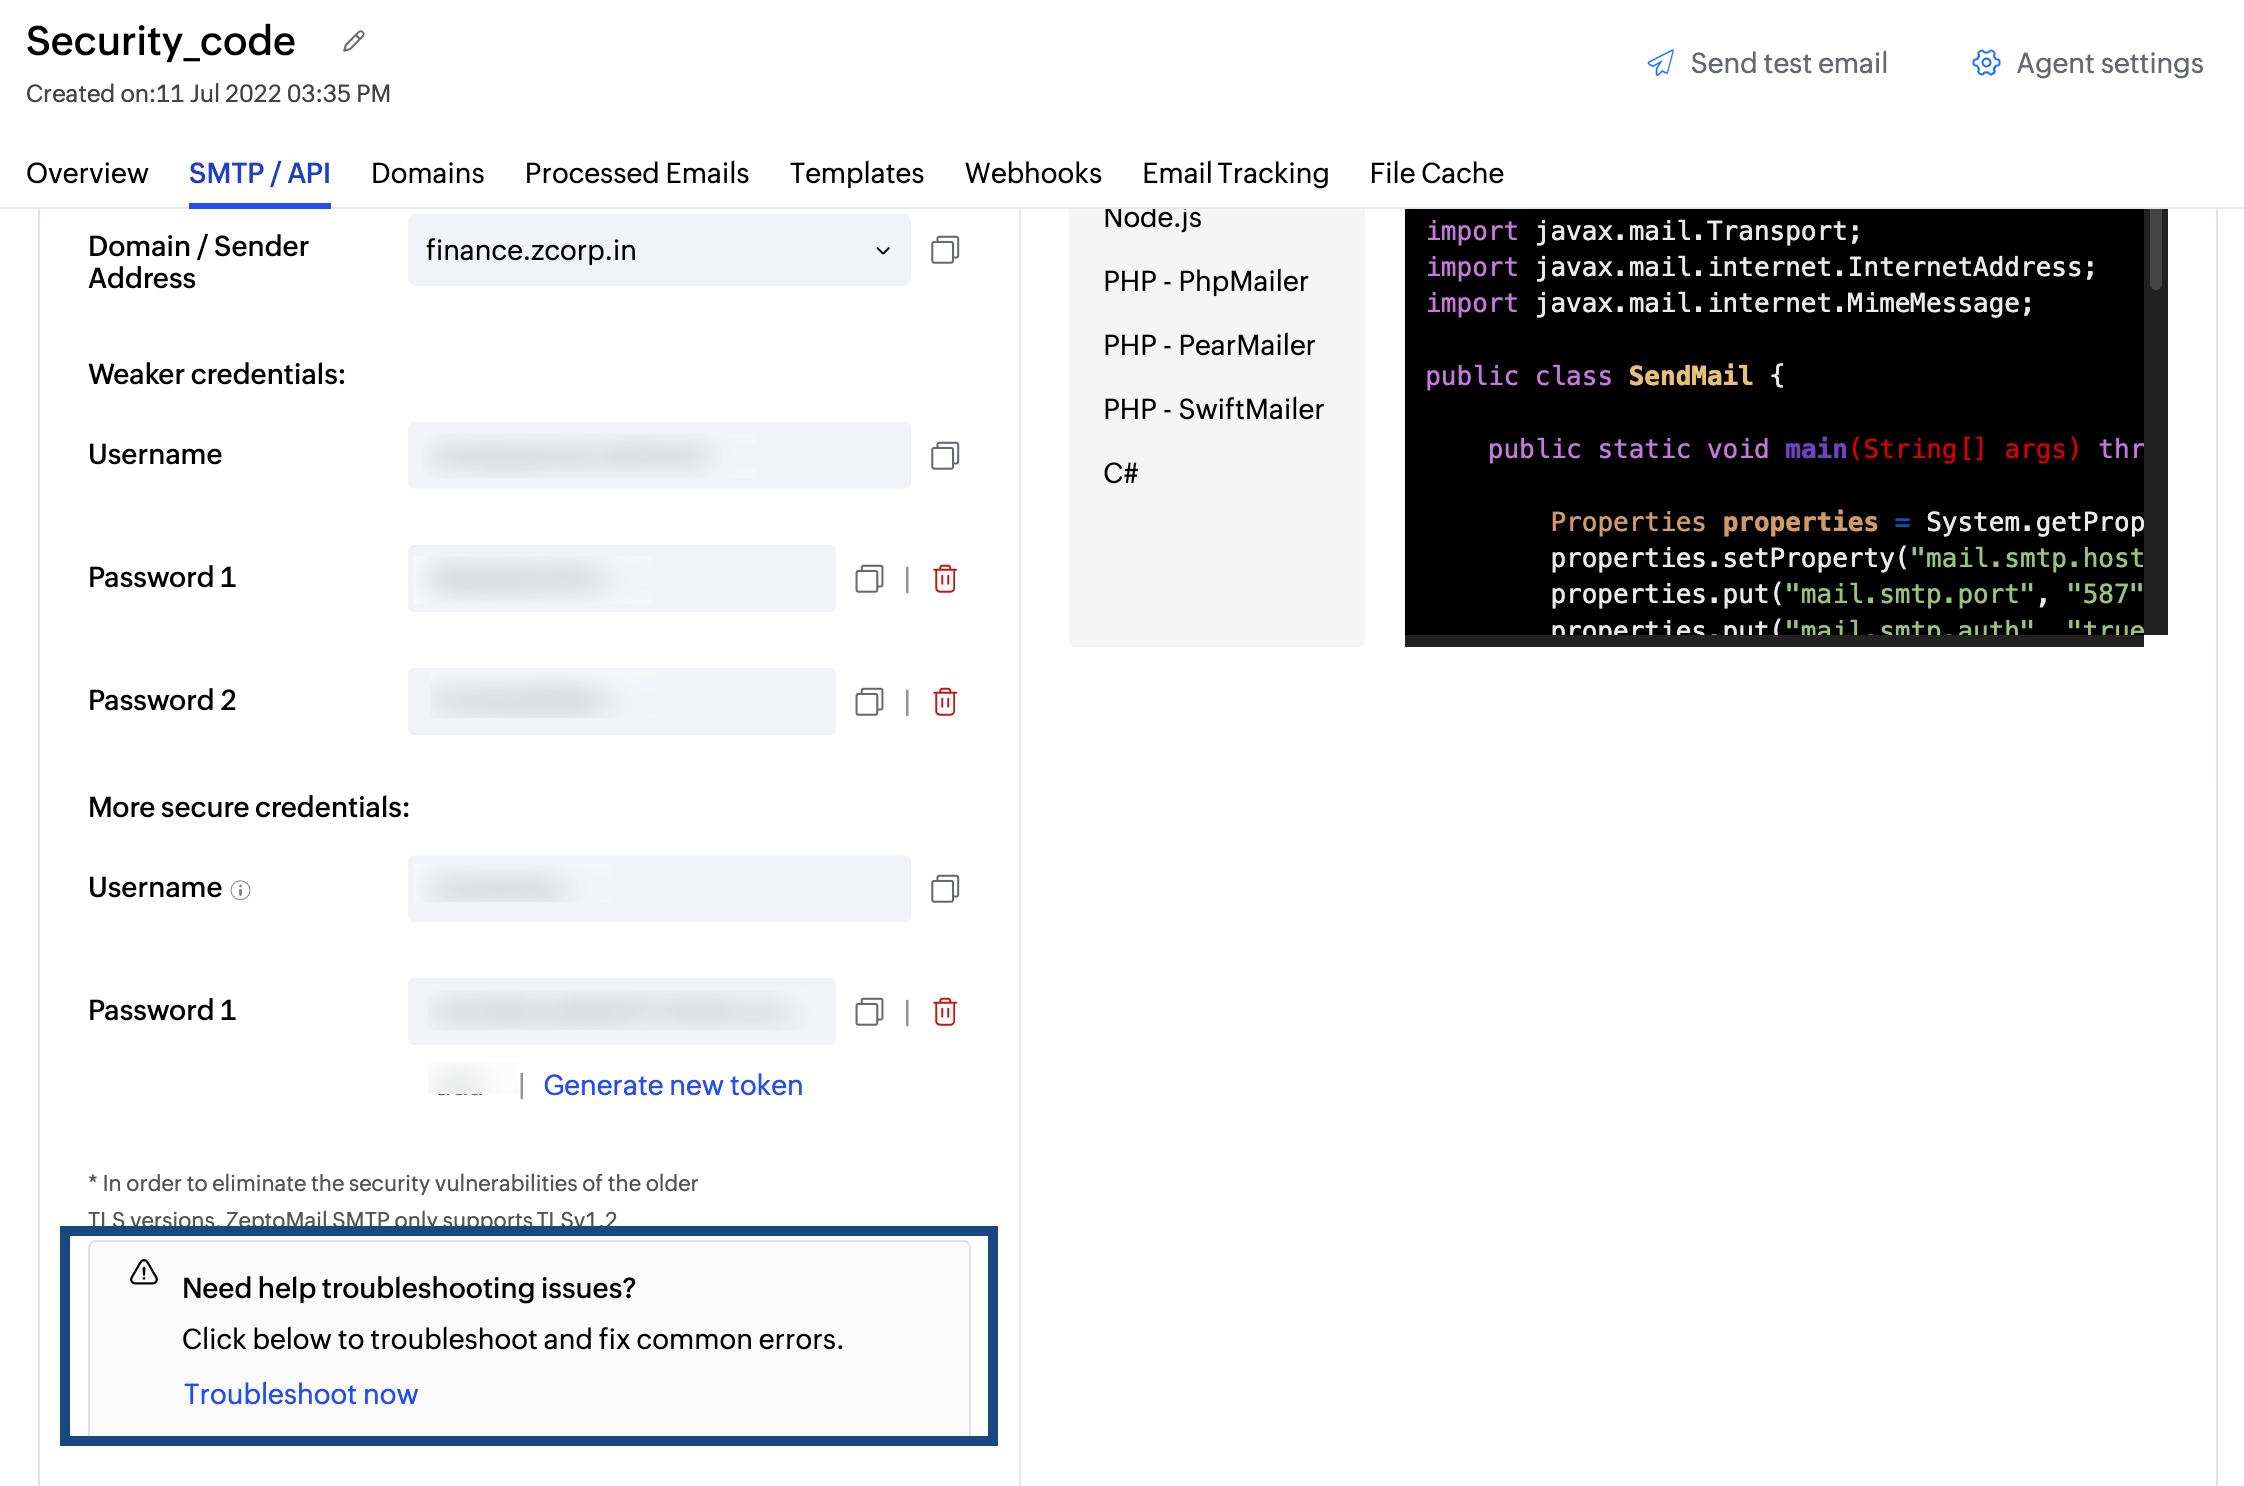This screenshot has width=2244, height=1486.
Task: Copy more secure credentials Password 1
Action: tap(869, 1012)
